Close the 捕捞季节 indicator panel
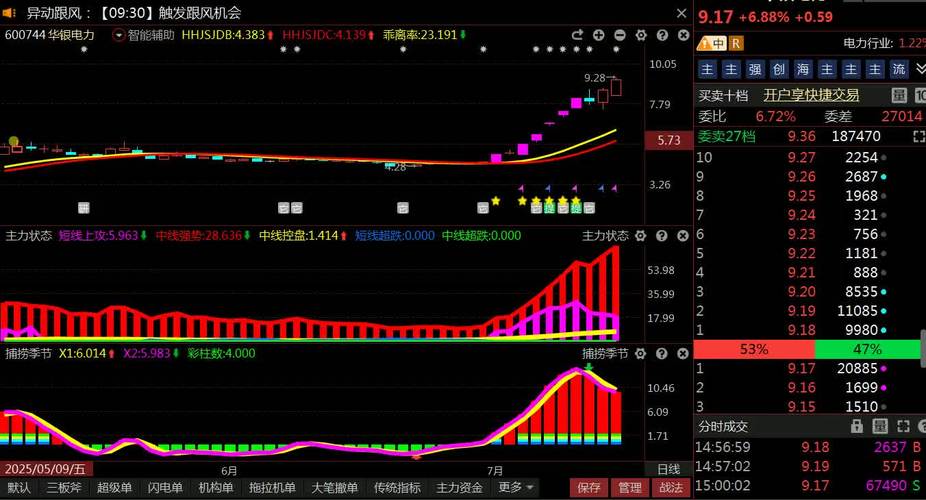This screenshot has width=926, height=500. click(x=682, y=354)
